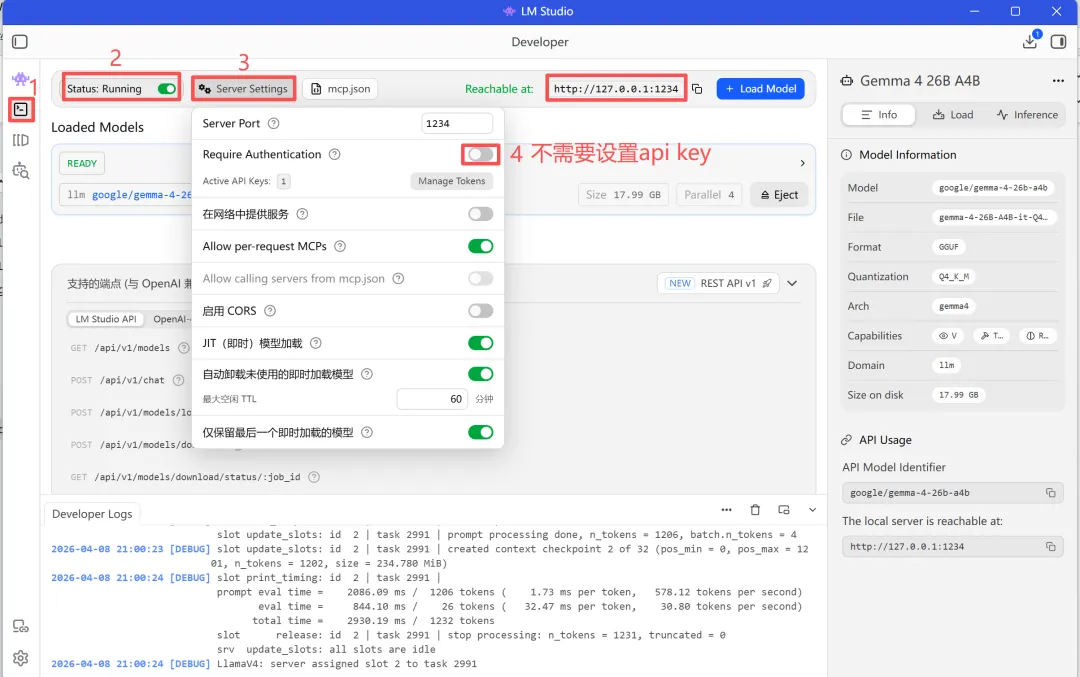1080x677 pixels.
Task: Enable 在网络中提供服务 switch
Action: (x=480, y=214)
